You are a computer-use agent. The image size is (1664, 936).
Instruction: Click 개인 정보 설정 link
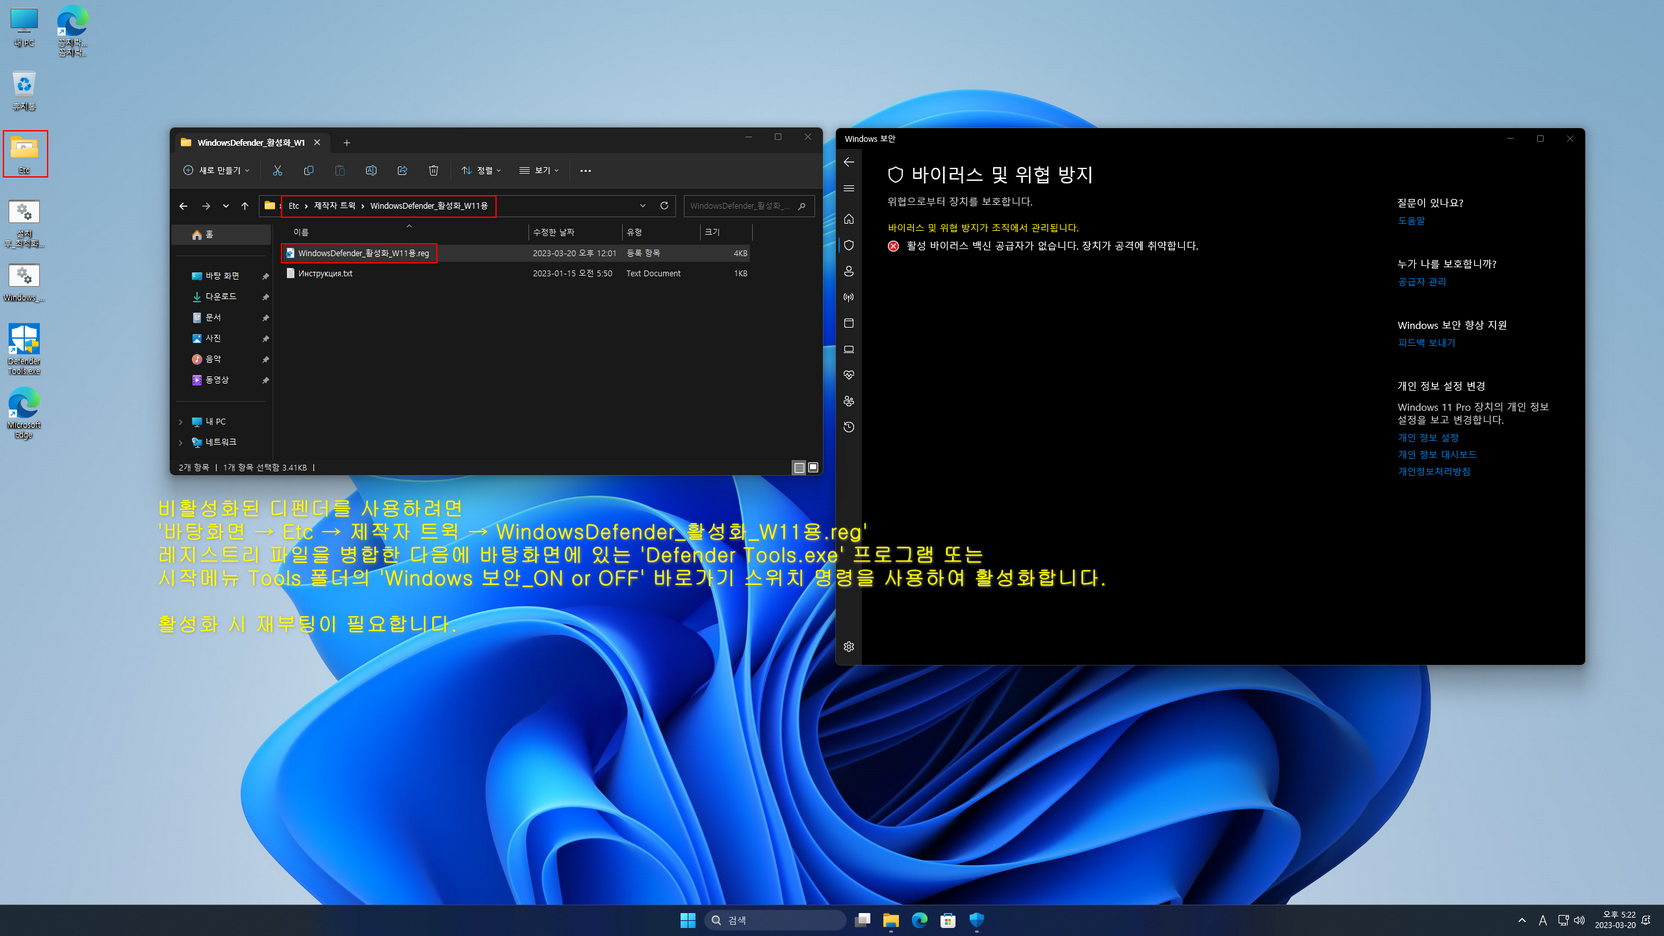click(x=1428, y=438)
